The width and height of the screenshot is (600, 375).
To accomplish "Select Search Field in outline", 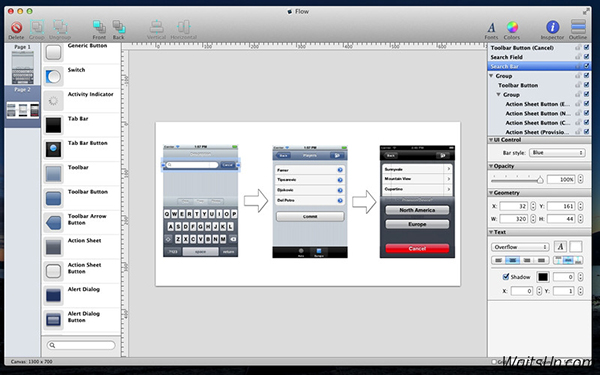I will [507, 57].
